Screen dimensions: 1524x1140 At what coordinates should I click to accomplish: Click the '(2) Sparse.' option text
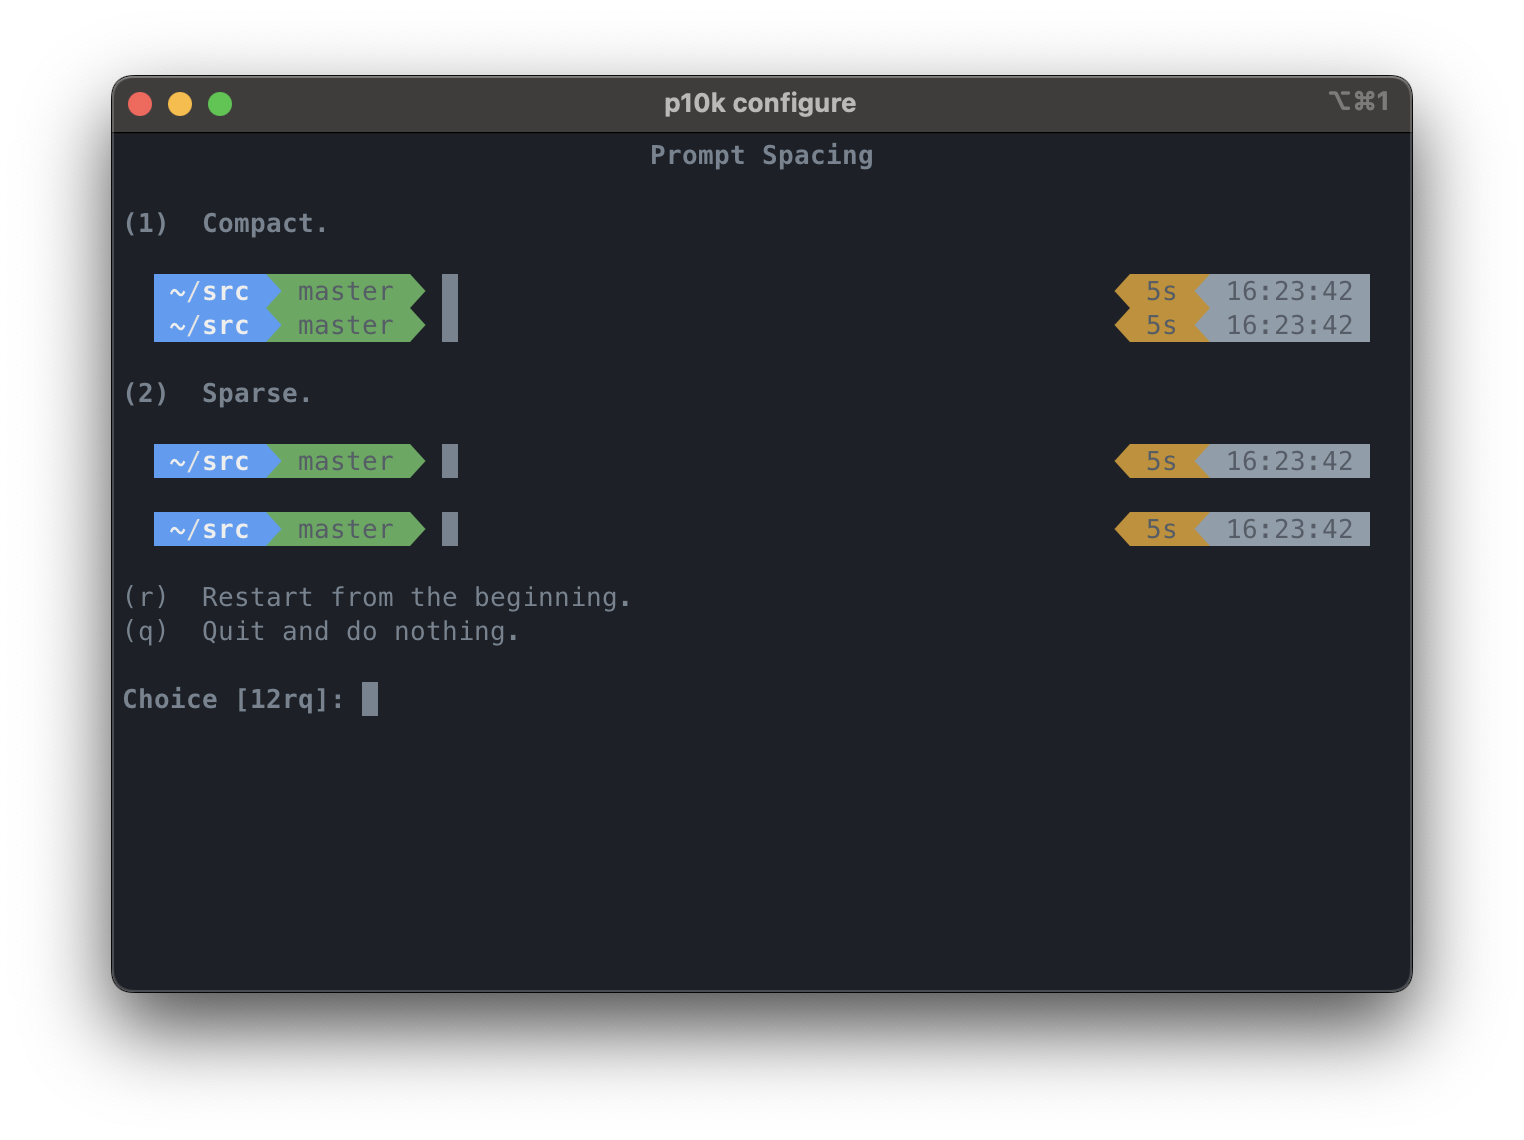pos(217,393)
